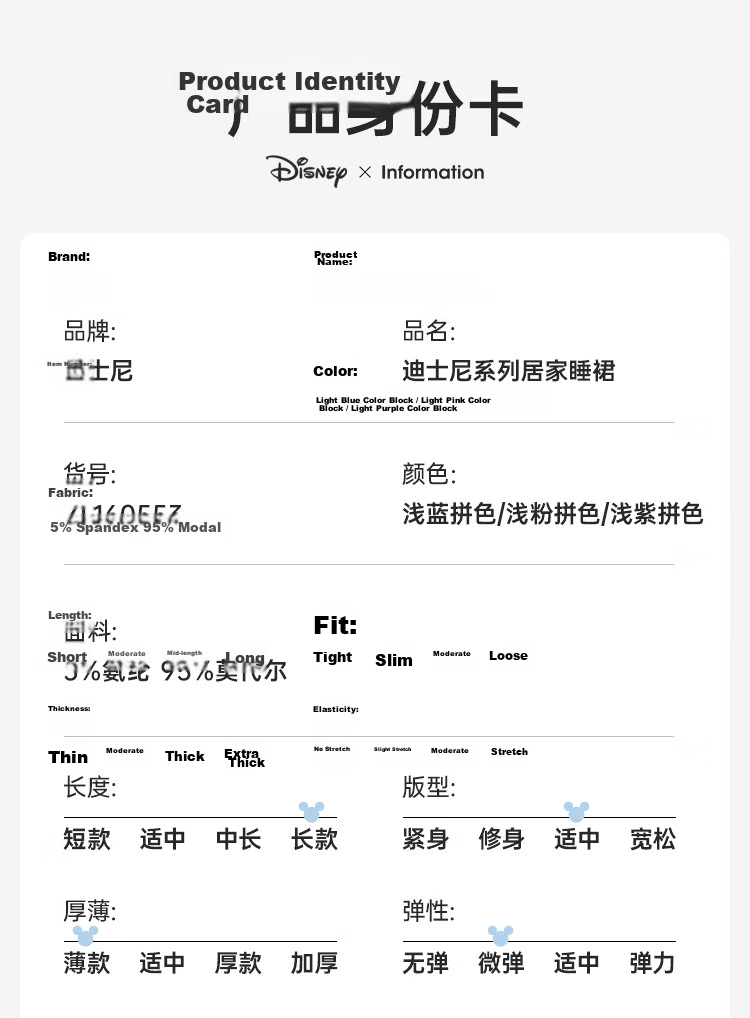Screen dimensions: 750x1018
Task: Click the 'Tight' fit option
Action: [332, 657]
